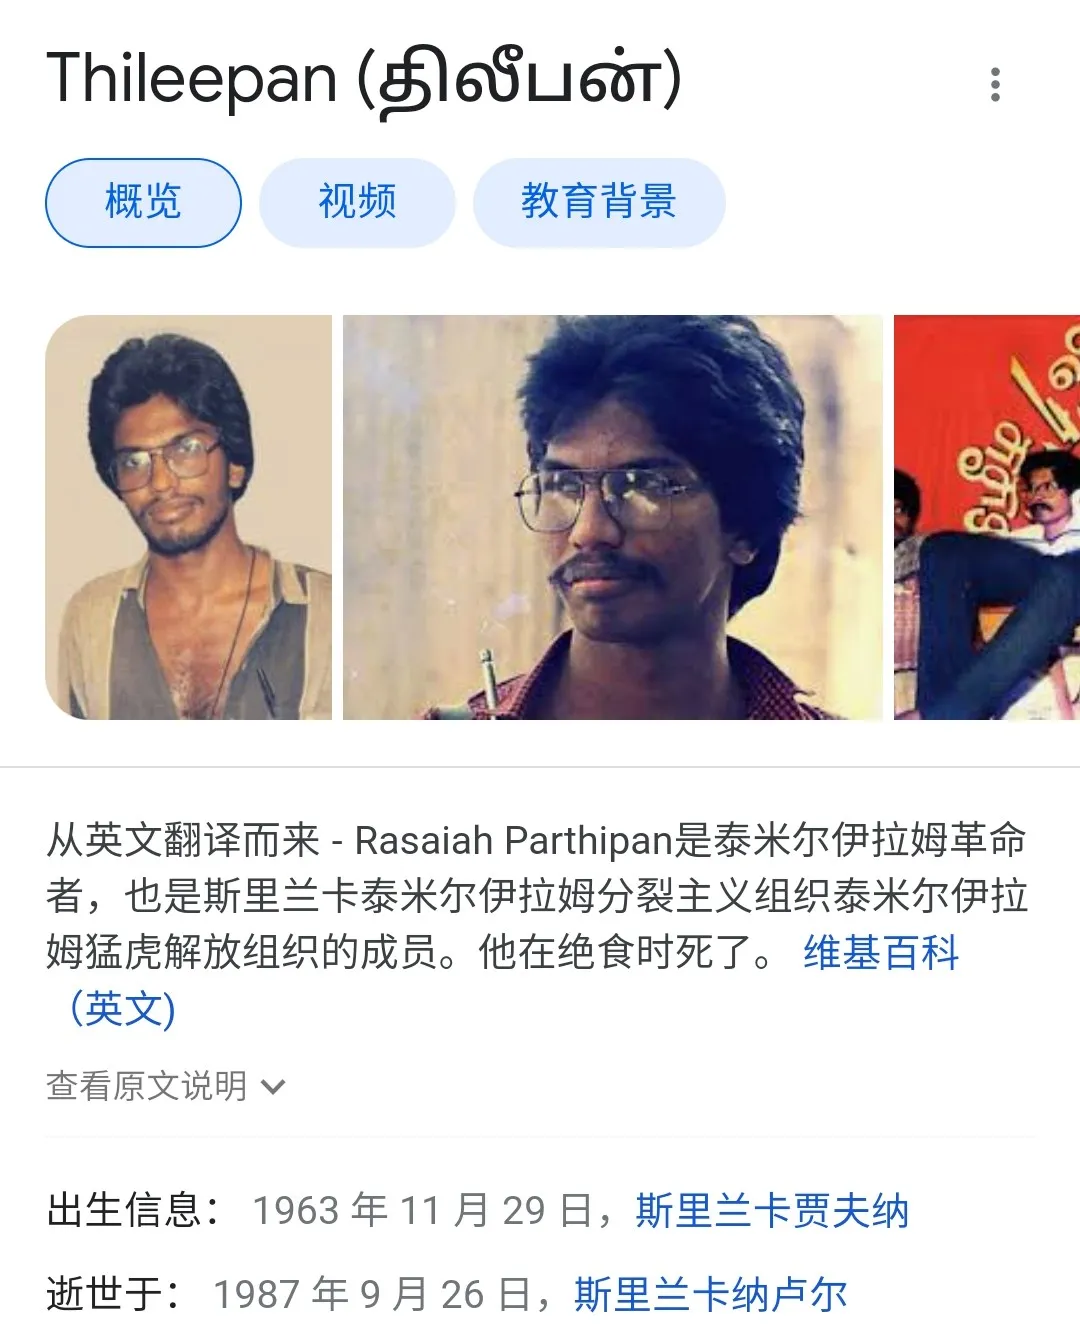Tap the translated description paragraph text
This screenshot has width=1080, height=1332.
pos(537,896)
